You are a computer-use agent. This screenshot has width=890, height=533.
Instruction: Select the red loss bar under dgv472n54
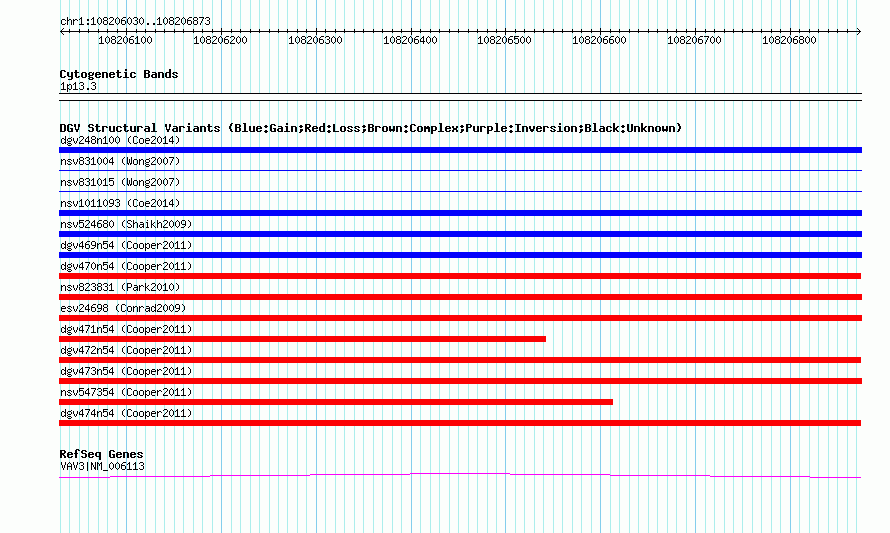[x=460, y=360]
